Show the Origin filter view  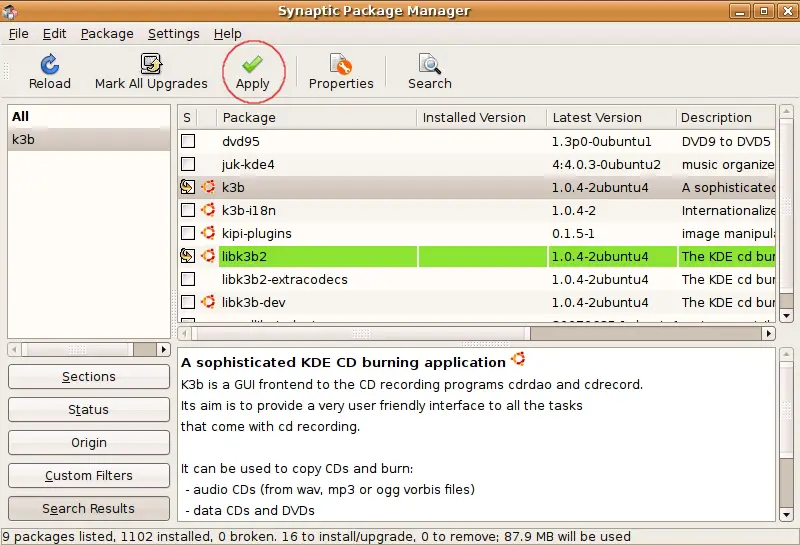point(89,442)
